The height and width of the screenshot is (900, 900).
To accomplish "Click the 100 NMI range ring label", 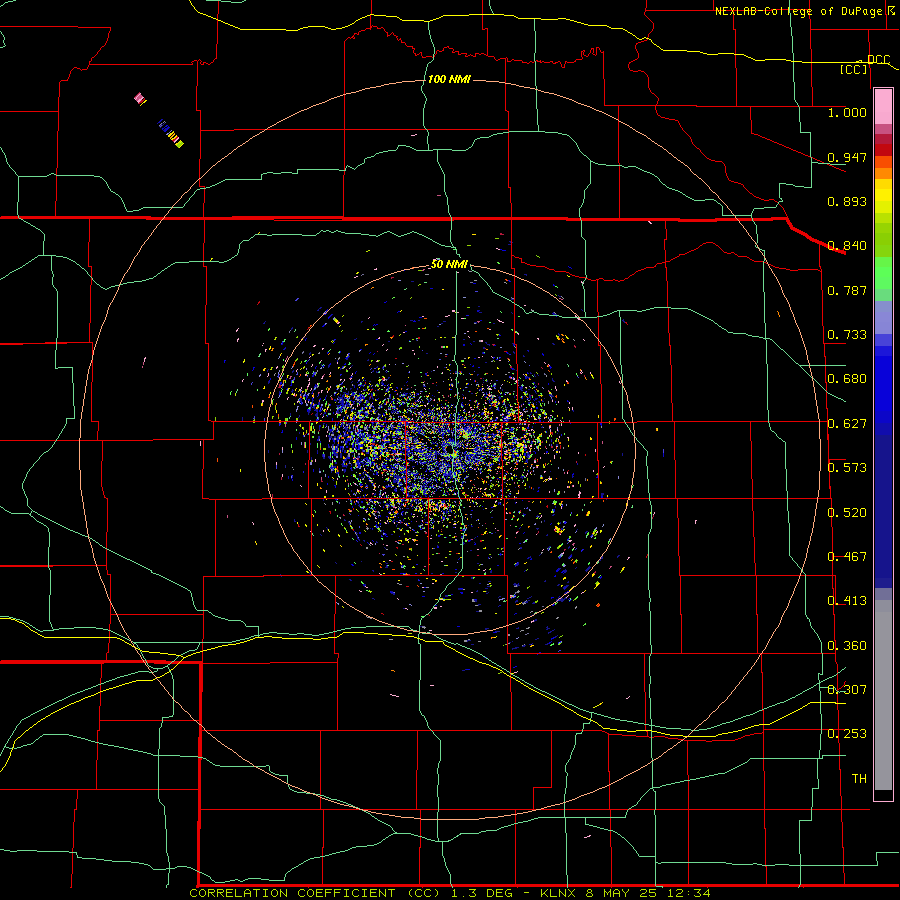I will click(449, 79).
